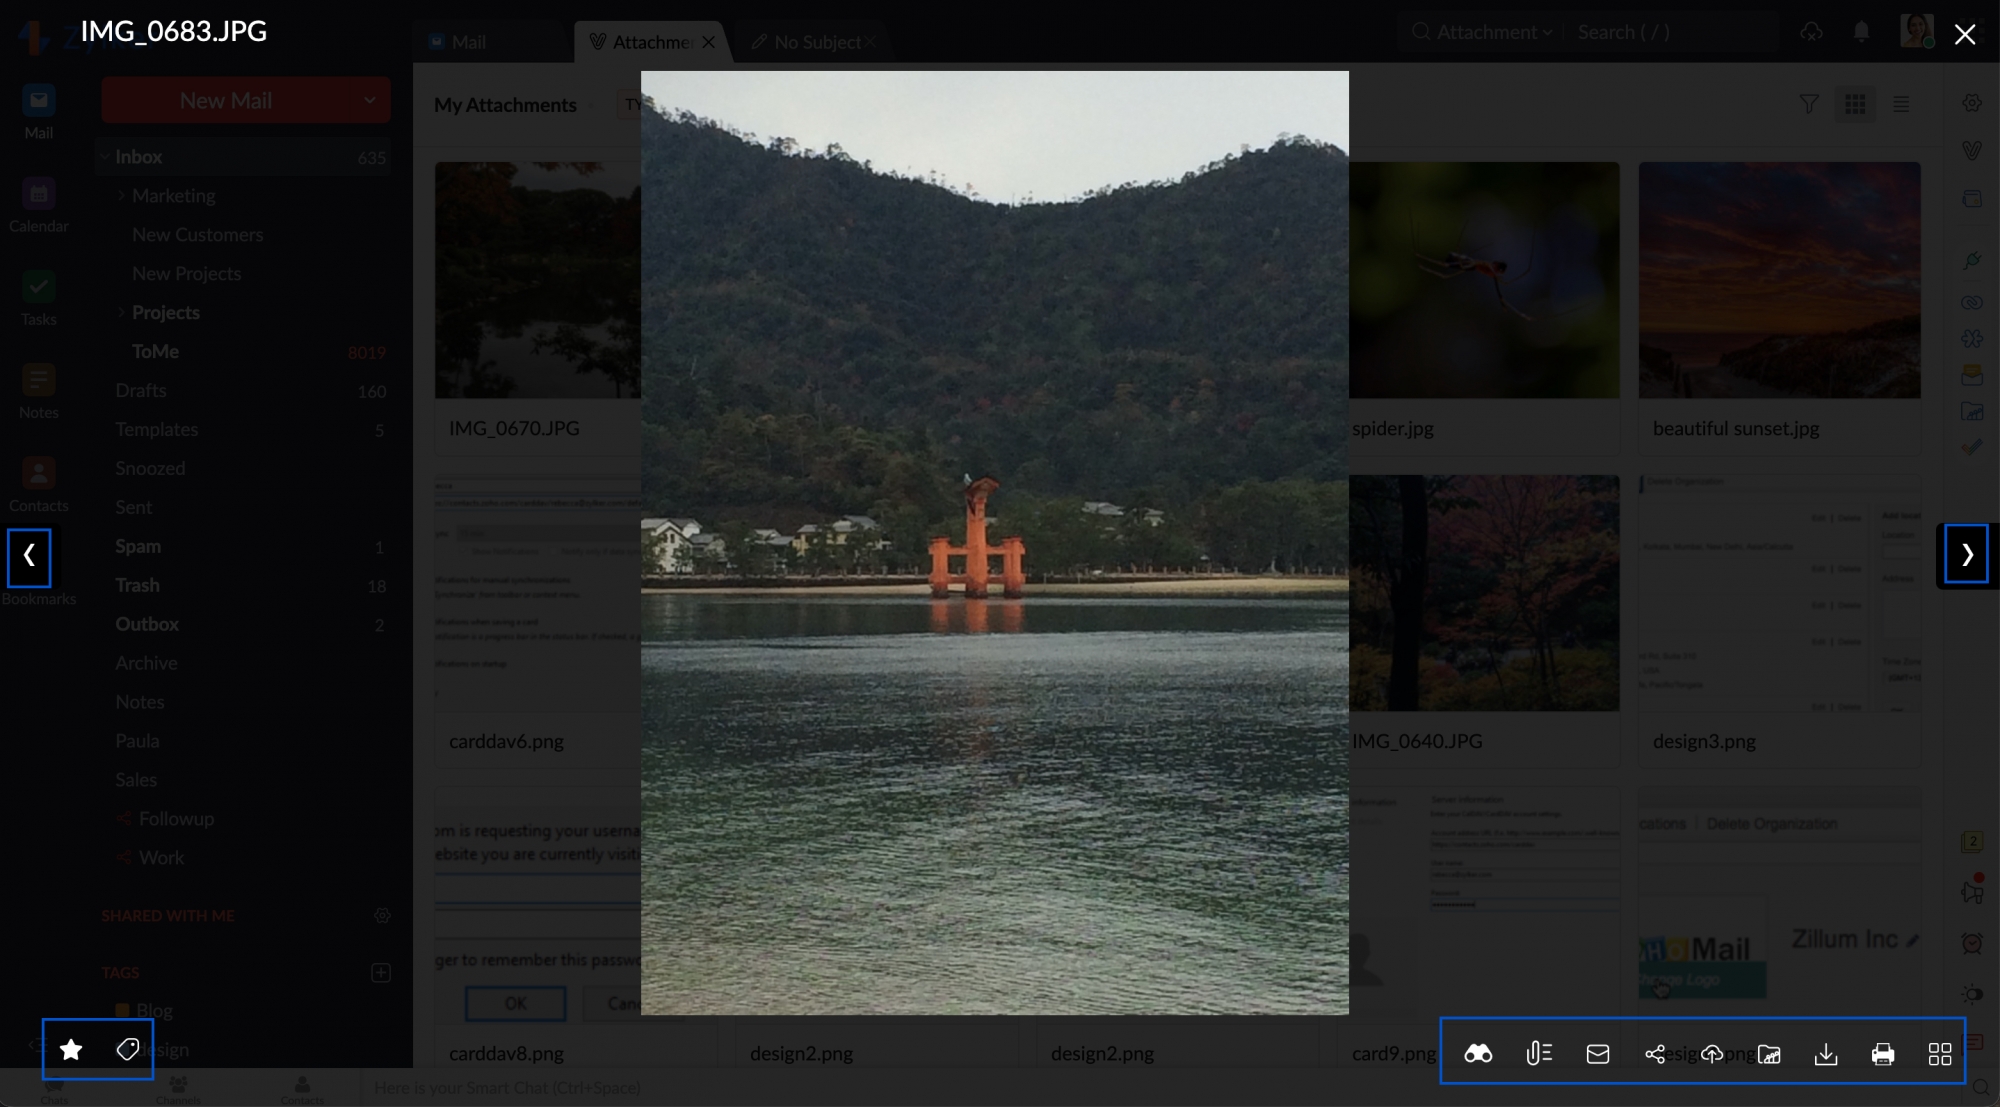This screenshot has height=1107, width=2000.
Task: Toggle the Marketing folder expansion
Action: tap(120, 195)
